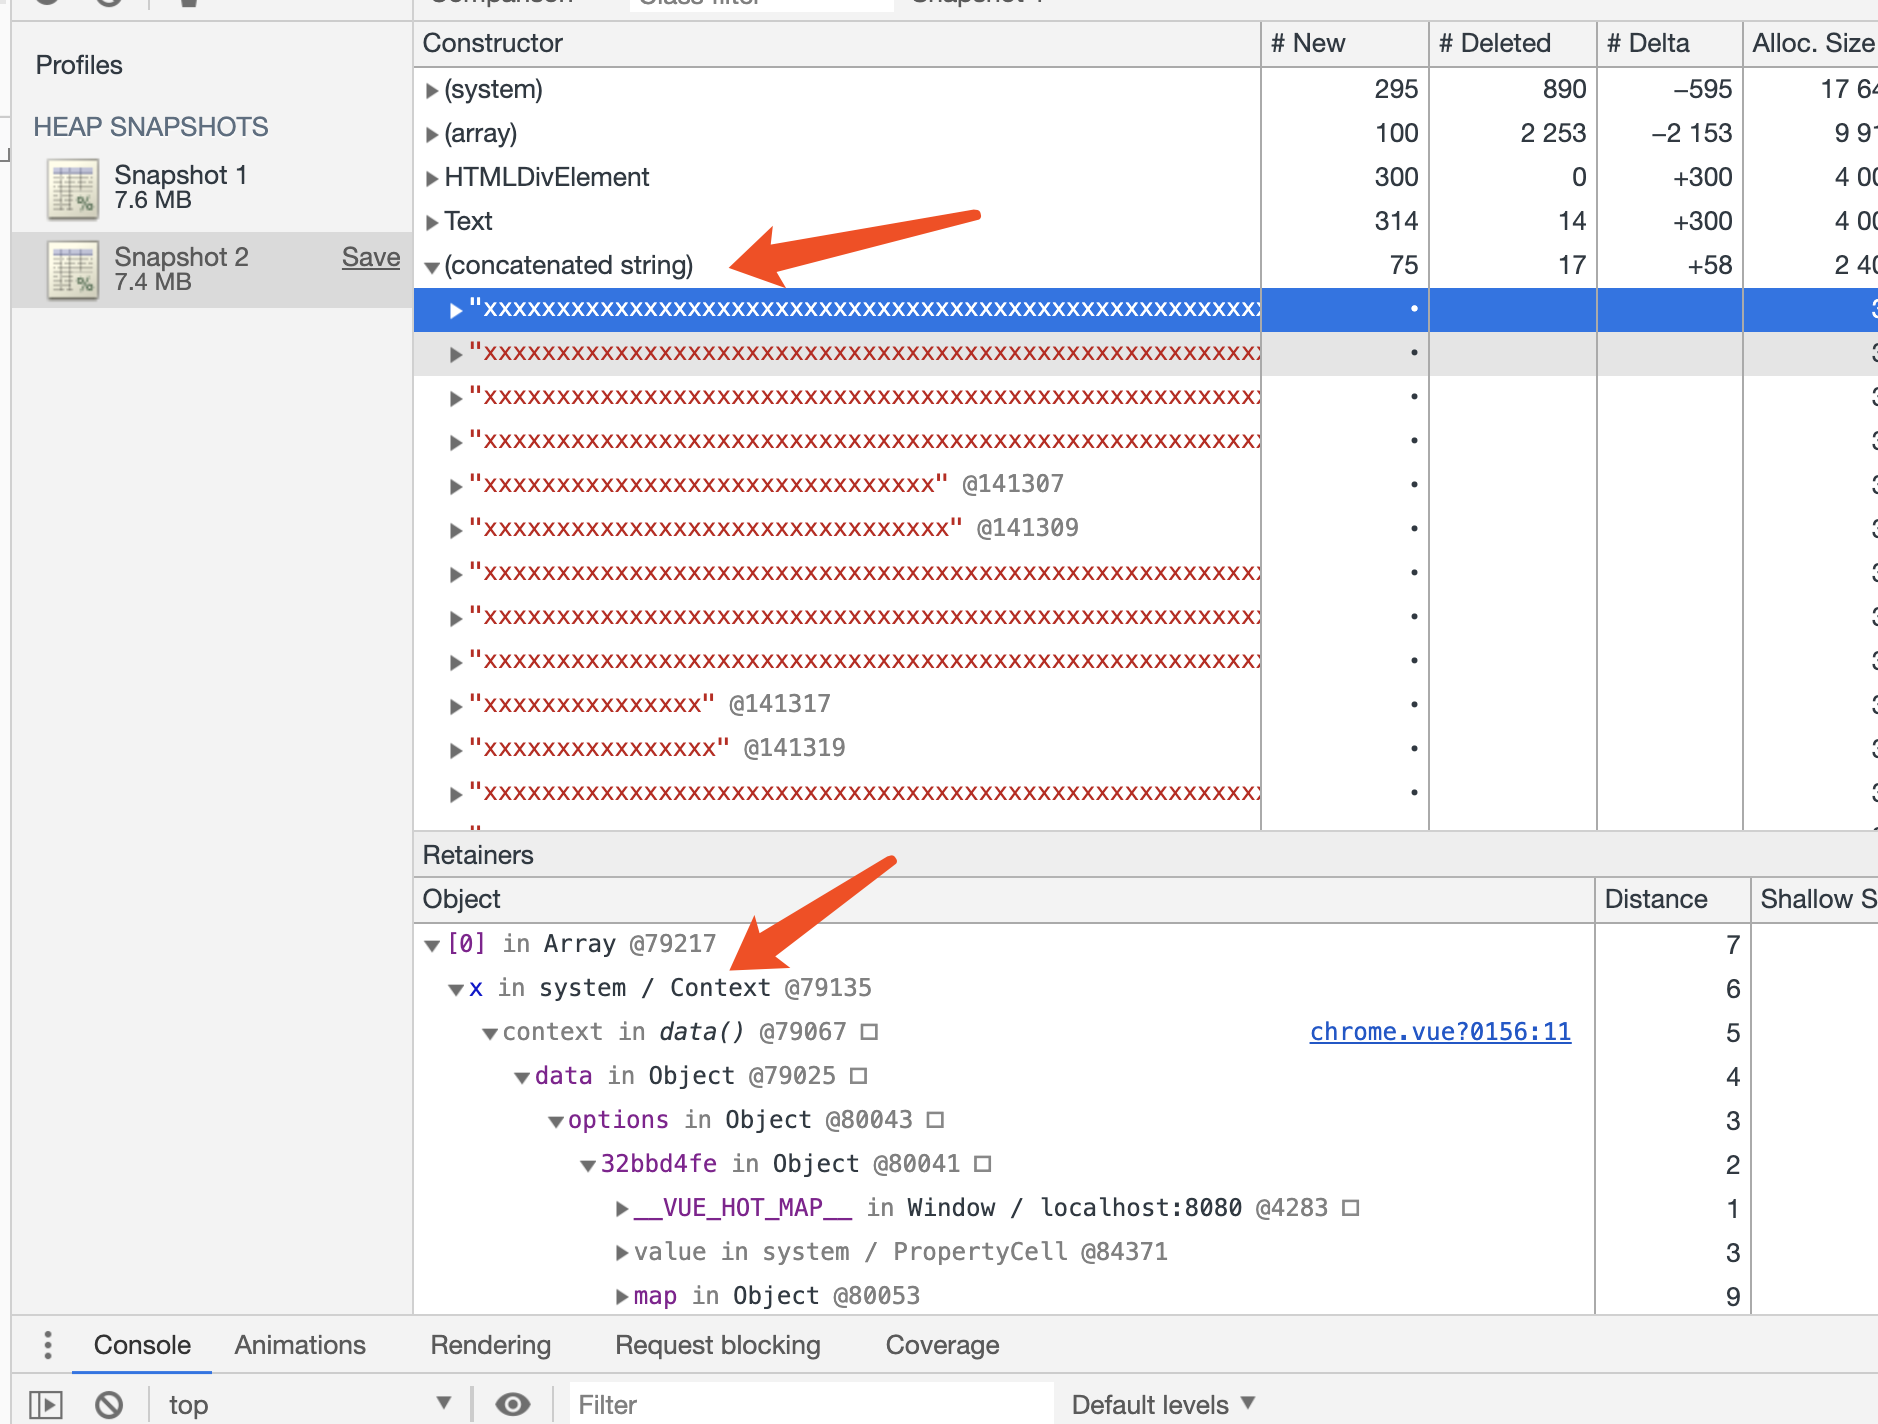This screenshot has width=1878, height=1424.
Task: Click the eye icon for live expressions
Action: [x=512, y=1405]
